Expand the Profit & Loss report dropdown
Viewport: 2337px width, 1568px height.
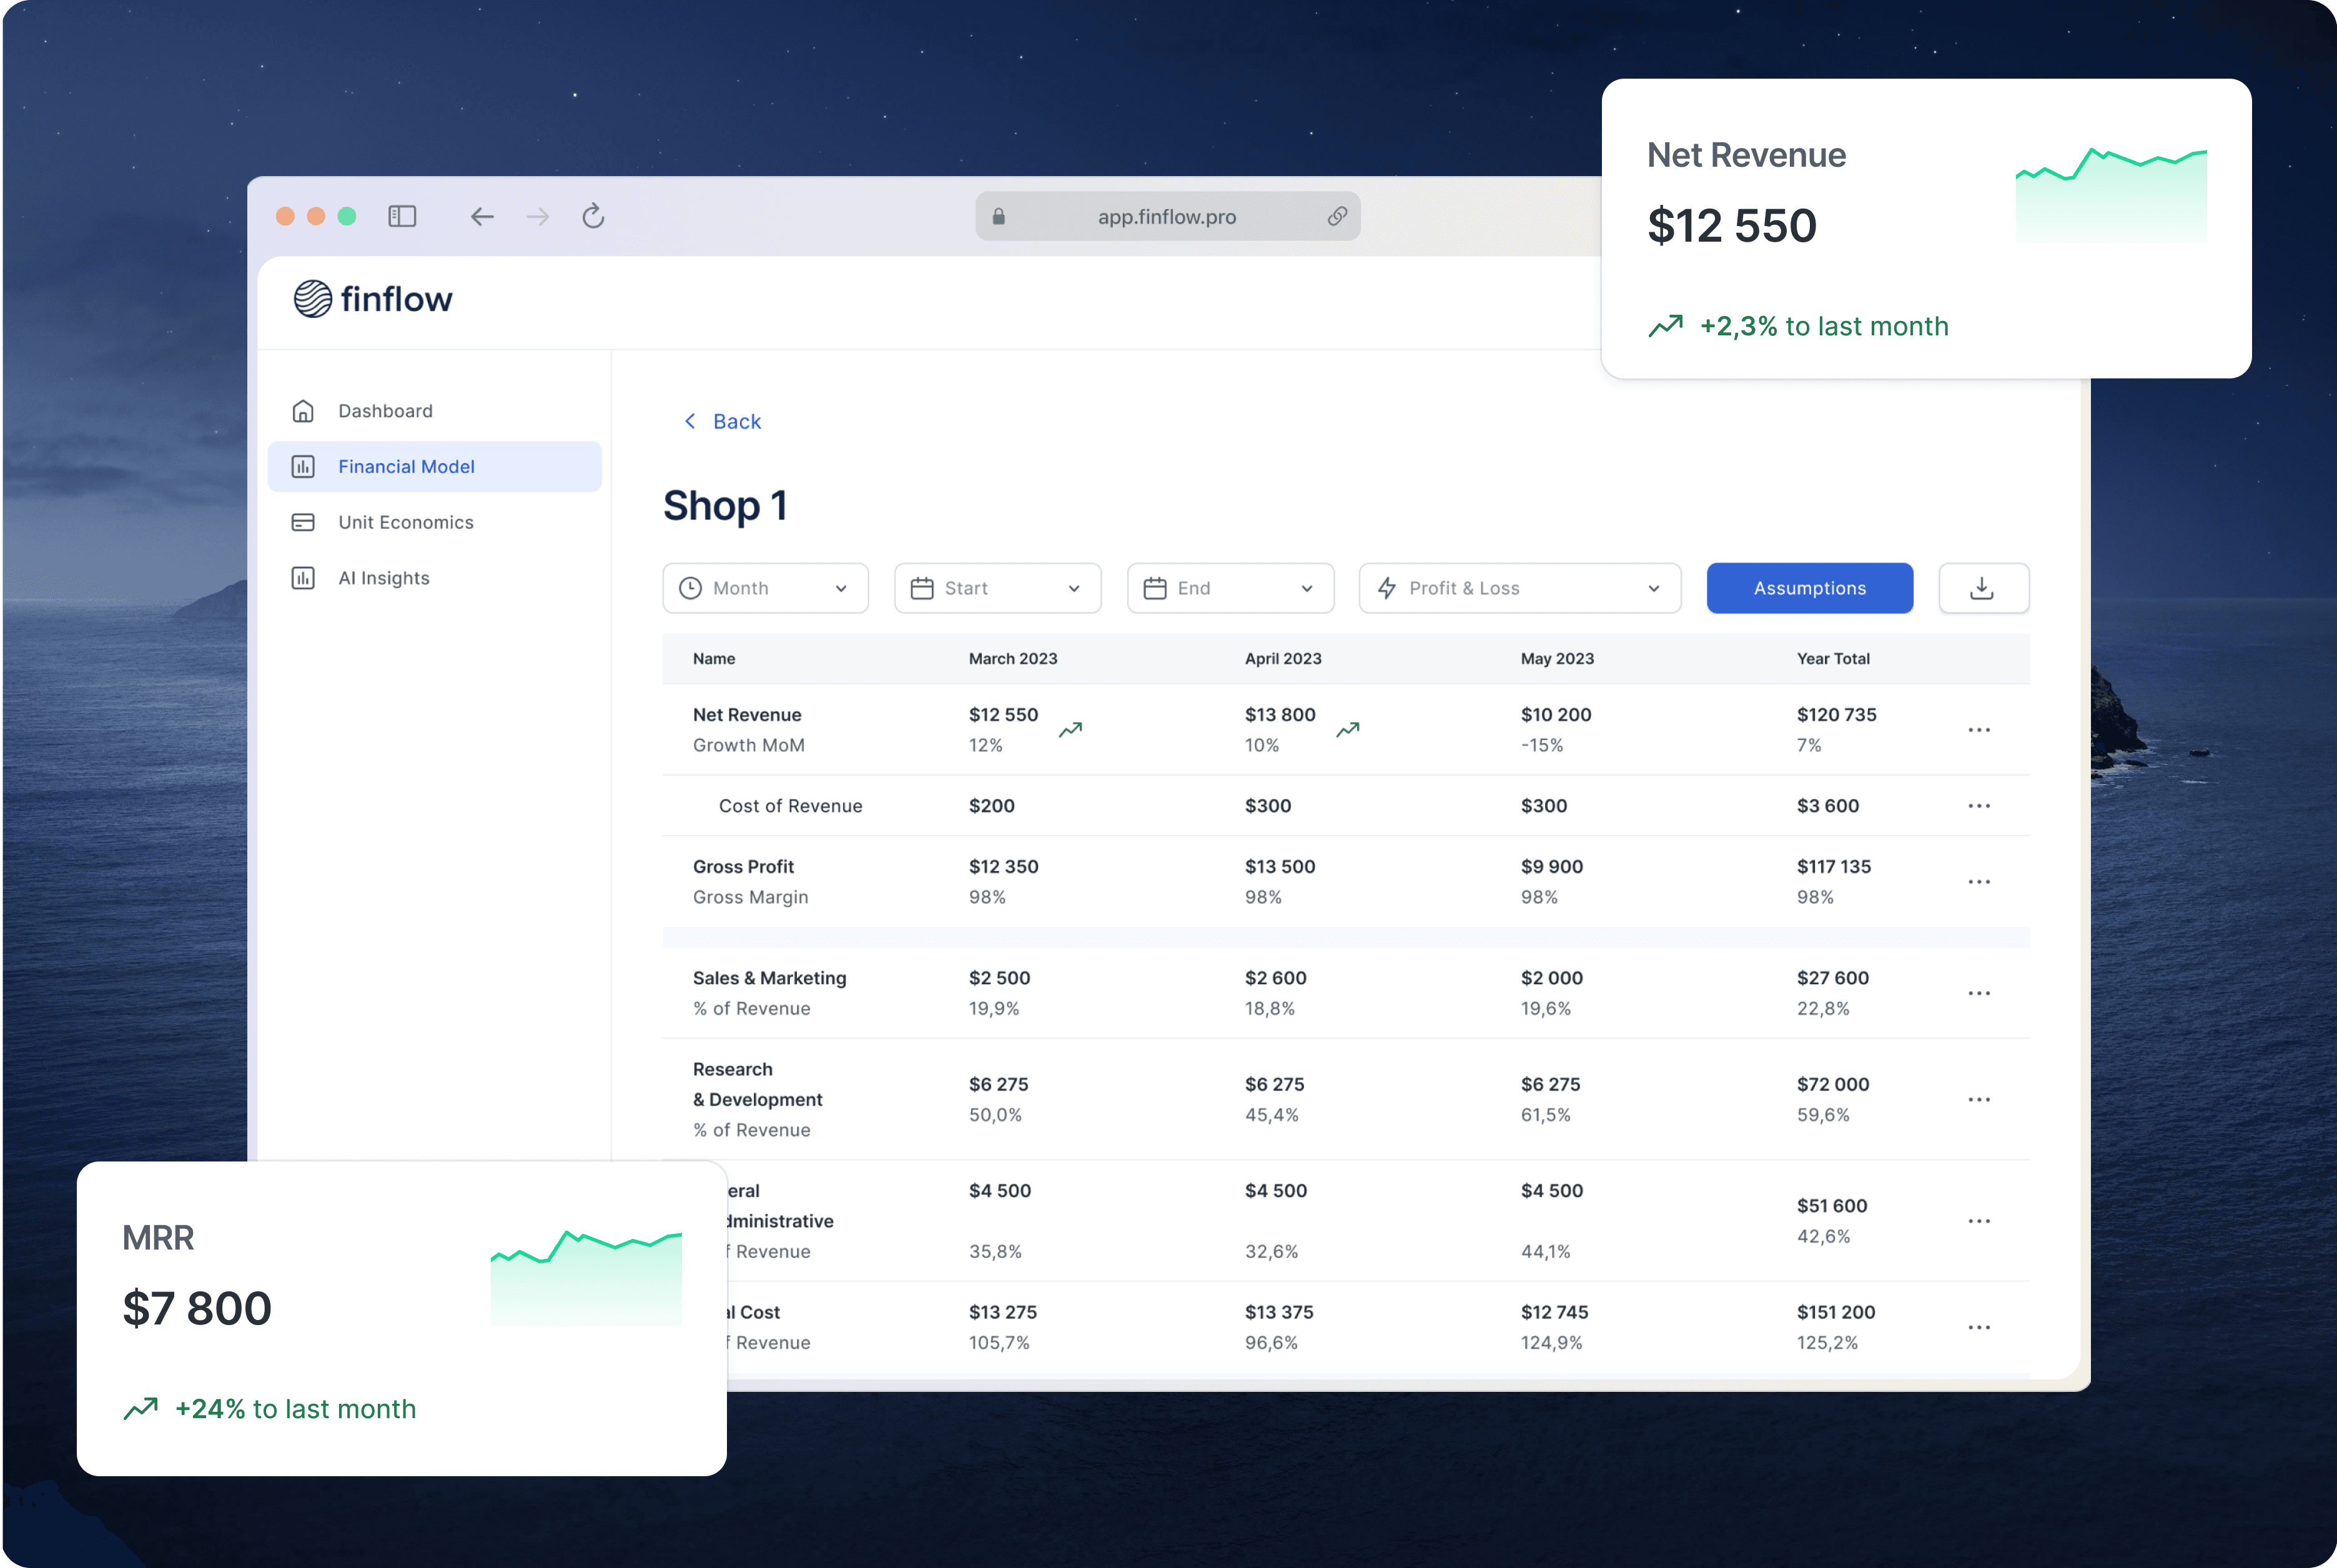(1519, 588)
